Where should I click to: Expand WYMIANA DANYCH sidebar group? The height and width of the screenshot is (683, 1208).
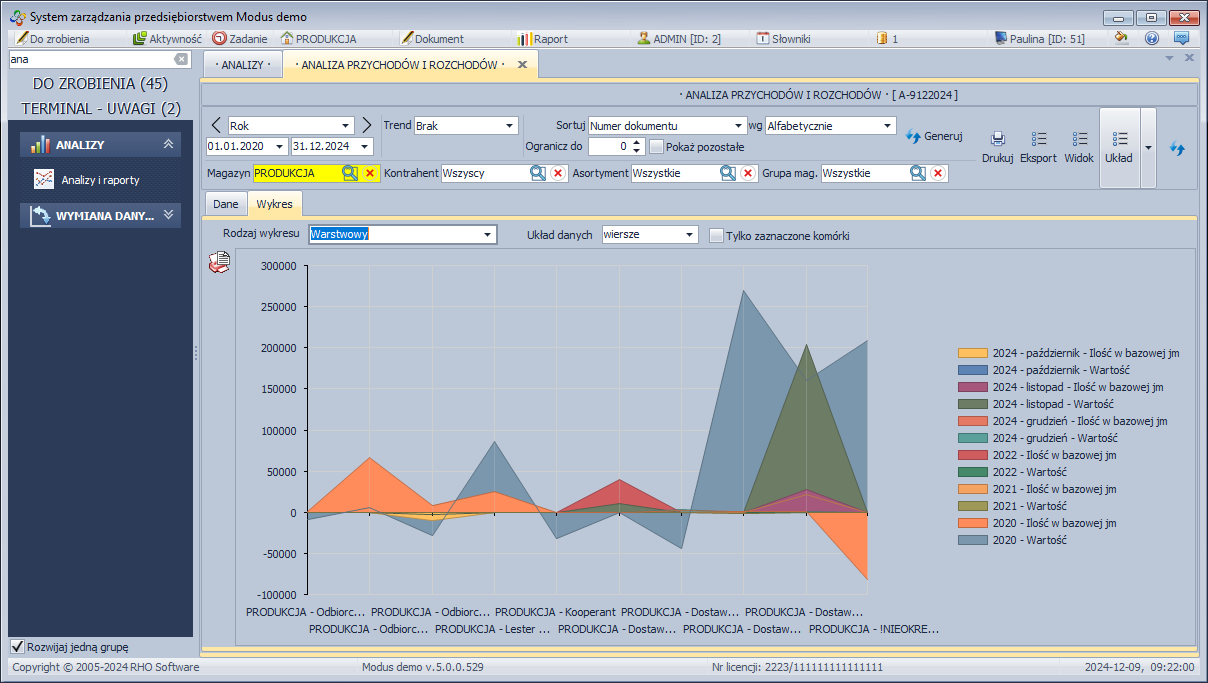(x=100, y=215)
